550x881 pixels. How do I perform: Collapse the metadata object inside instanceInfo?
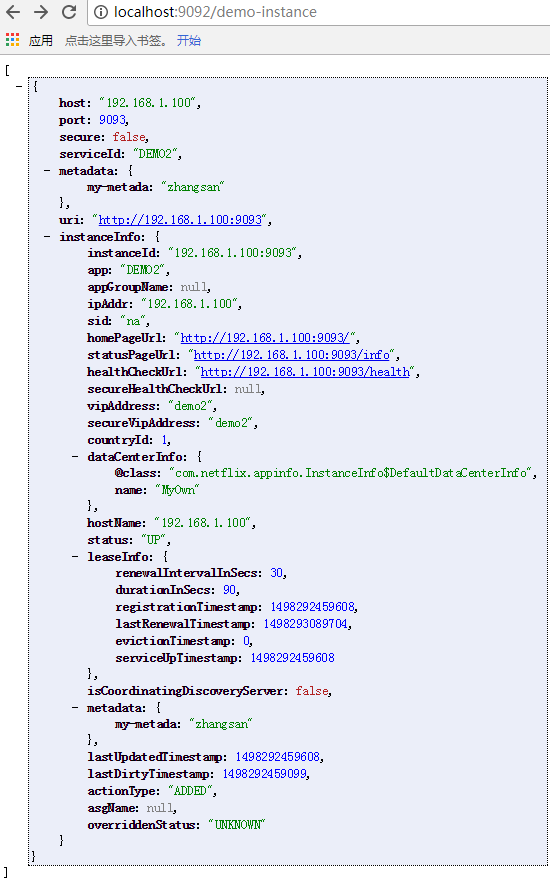(75, 707)
